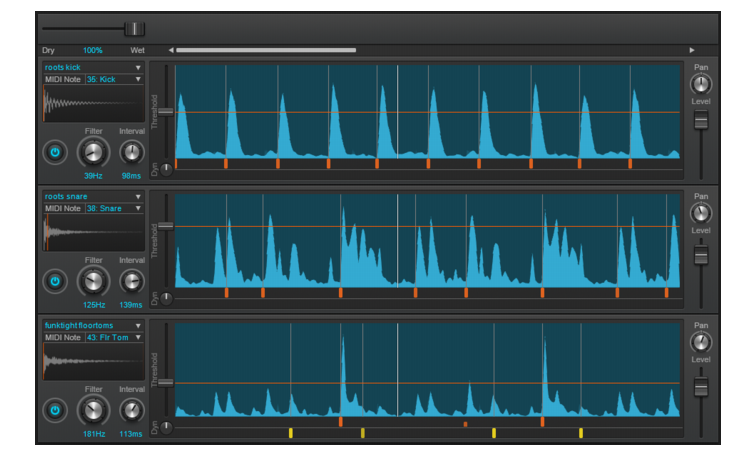The height and width of the screenshot is (455, 750).
Task: Click the roots kick Level fader
Action: point(701,121)
